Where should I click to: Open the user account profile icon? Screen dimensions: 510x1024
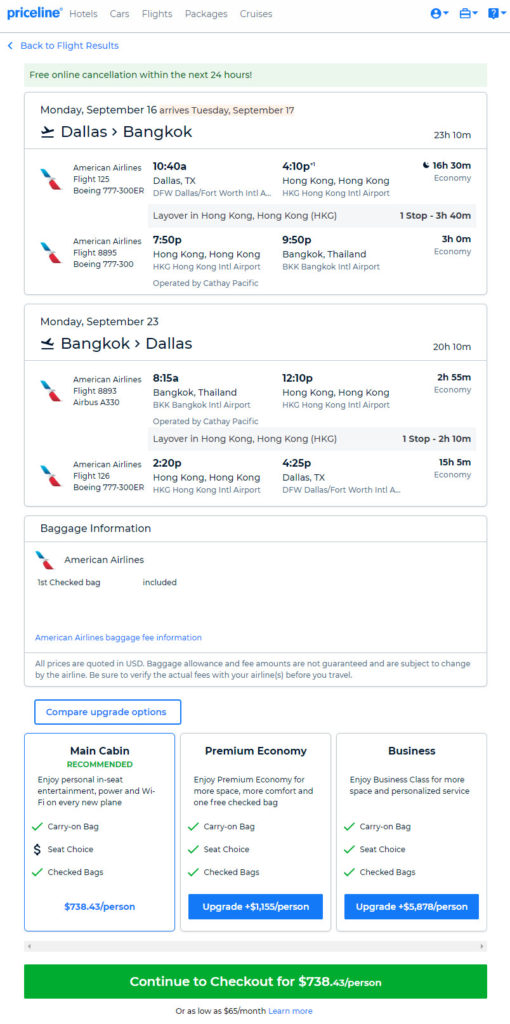(436, 14)
